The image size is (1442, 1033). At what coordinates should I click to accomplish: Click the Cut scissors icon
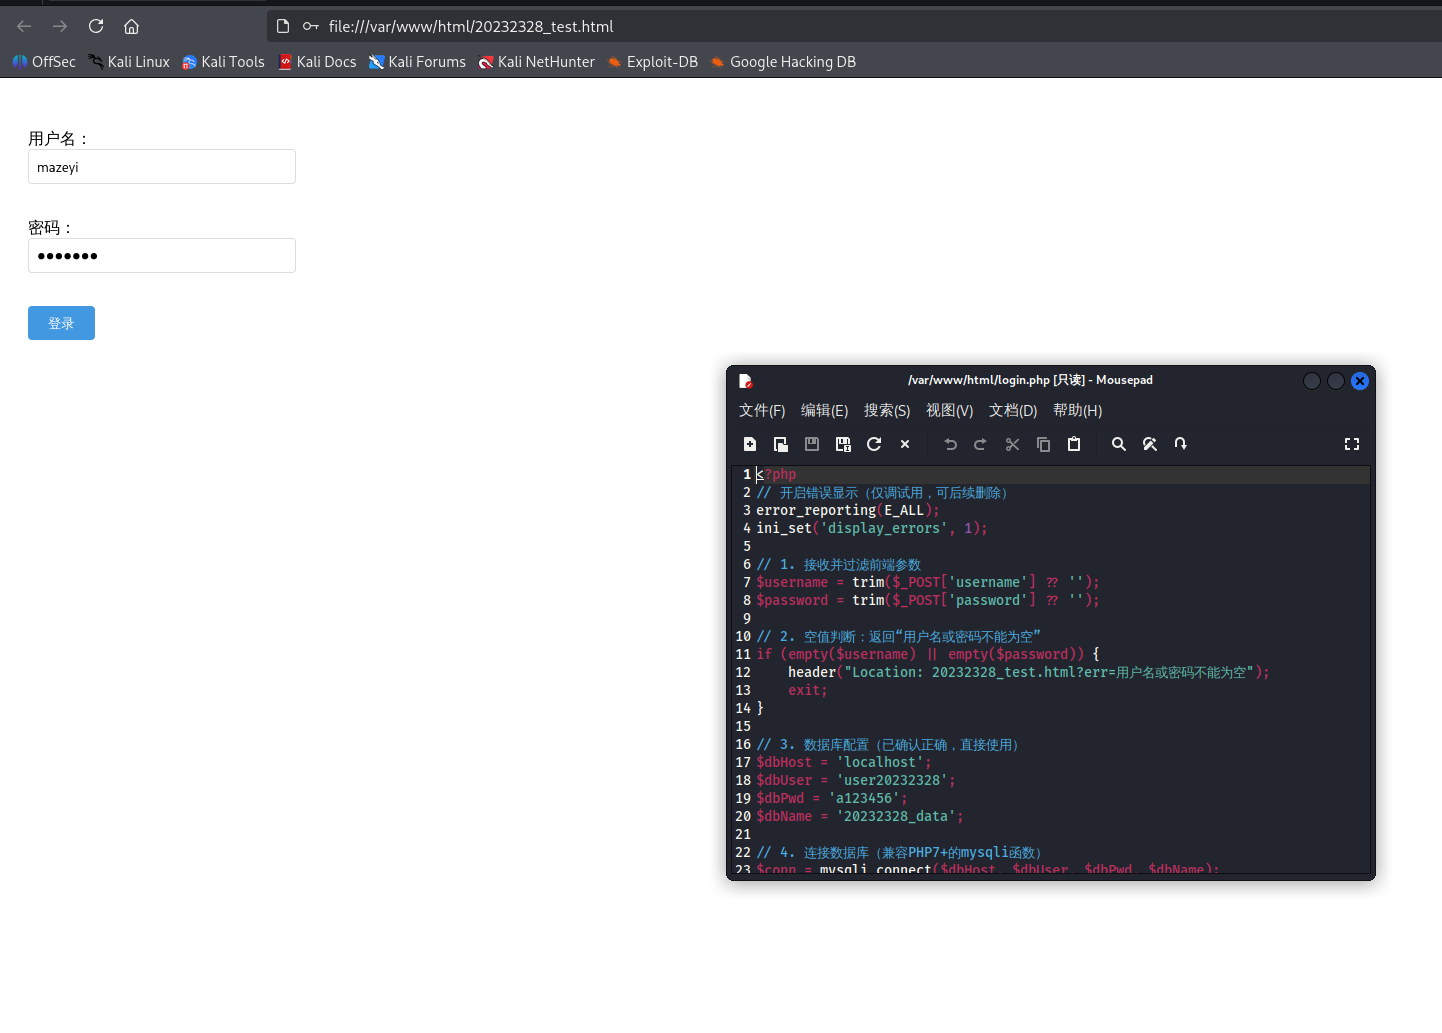coord(1012,444)
